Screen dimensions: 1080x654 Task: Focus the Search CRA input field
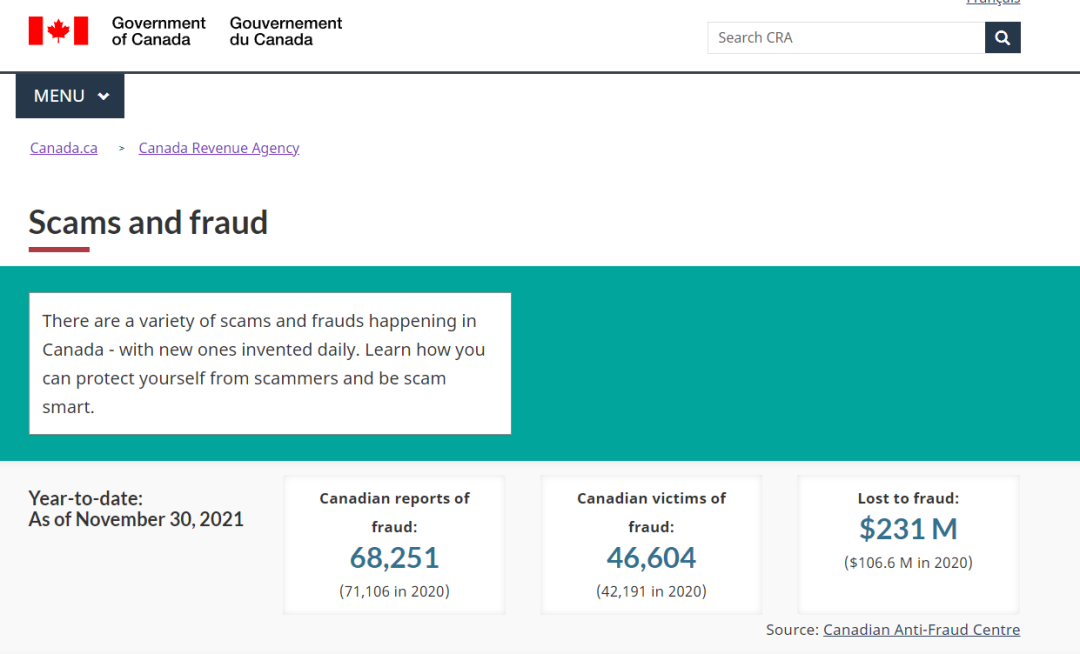845,38
